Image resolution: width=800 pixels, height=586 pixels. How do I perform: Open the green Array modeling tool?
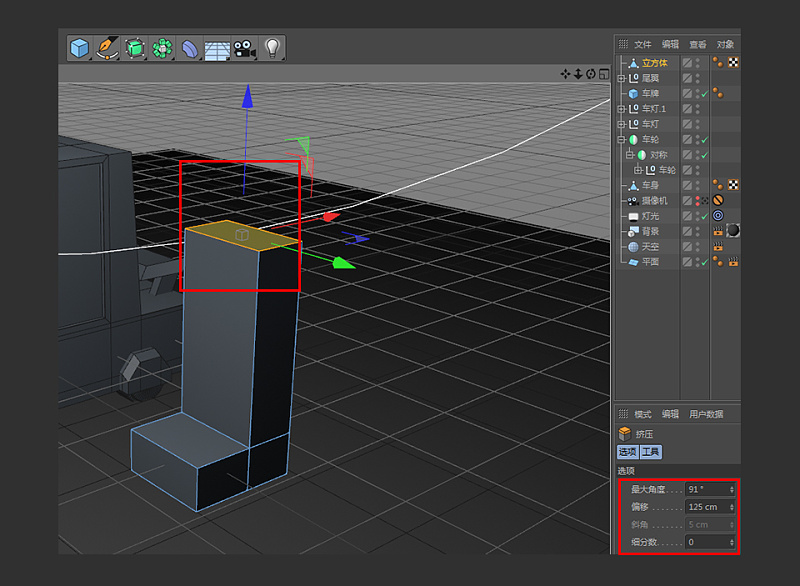click(162, 48)
